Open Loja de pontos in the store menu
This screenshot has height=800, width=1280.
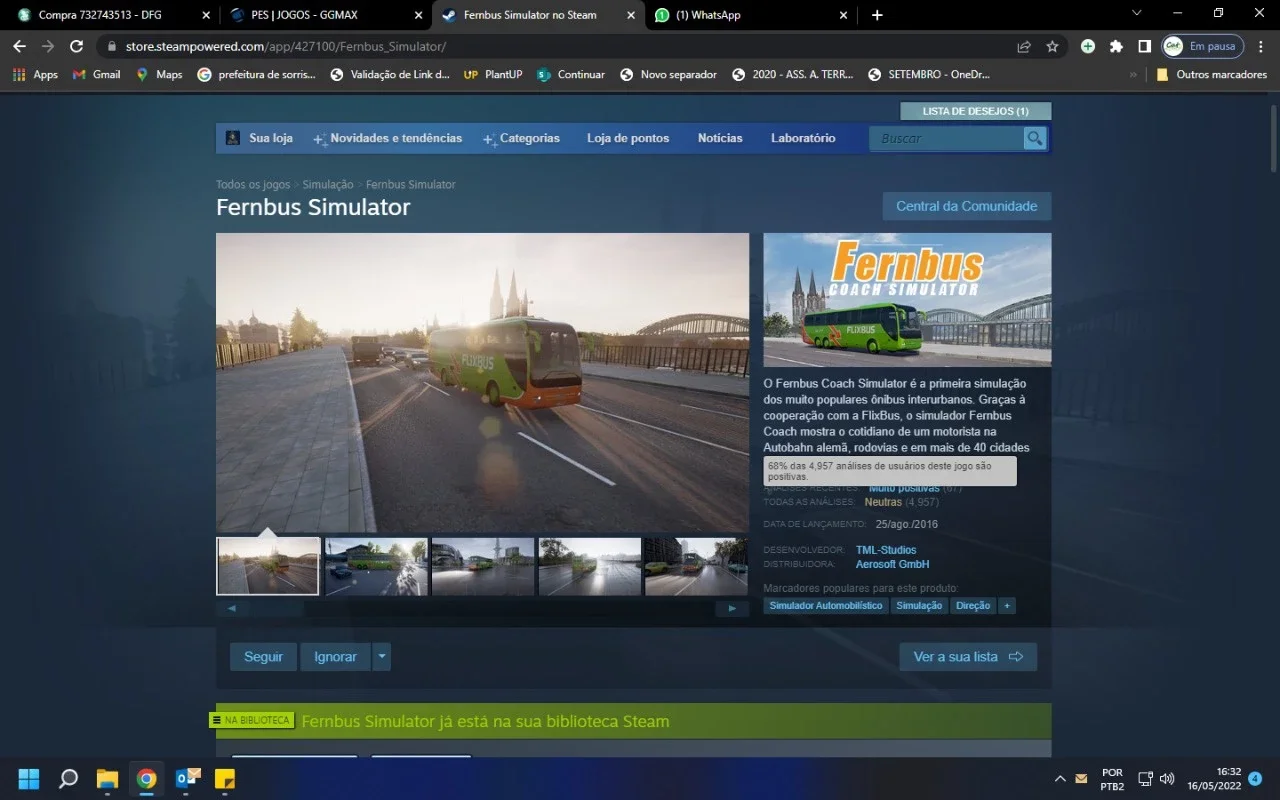[628, 138]
